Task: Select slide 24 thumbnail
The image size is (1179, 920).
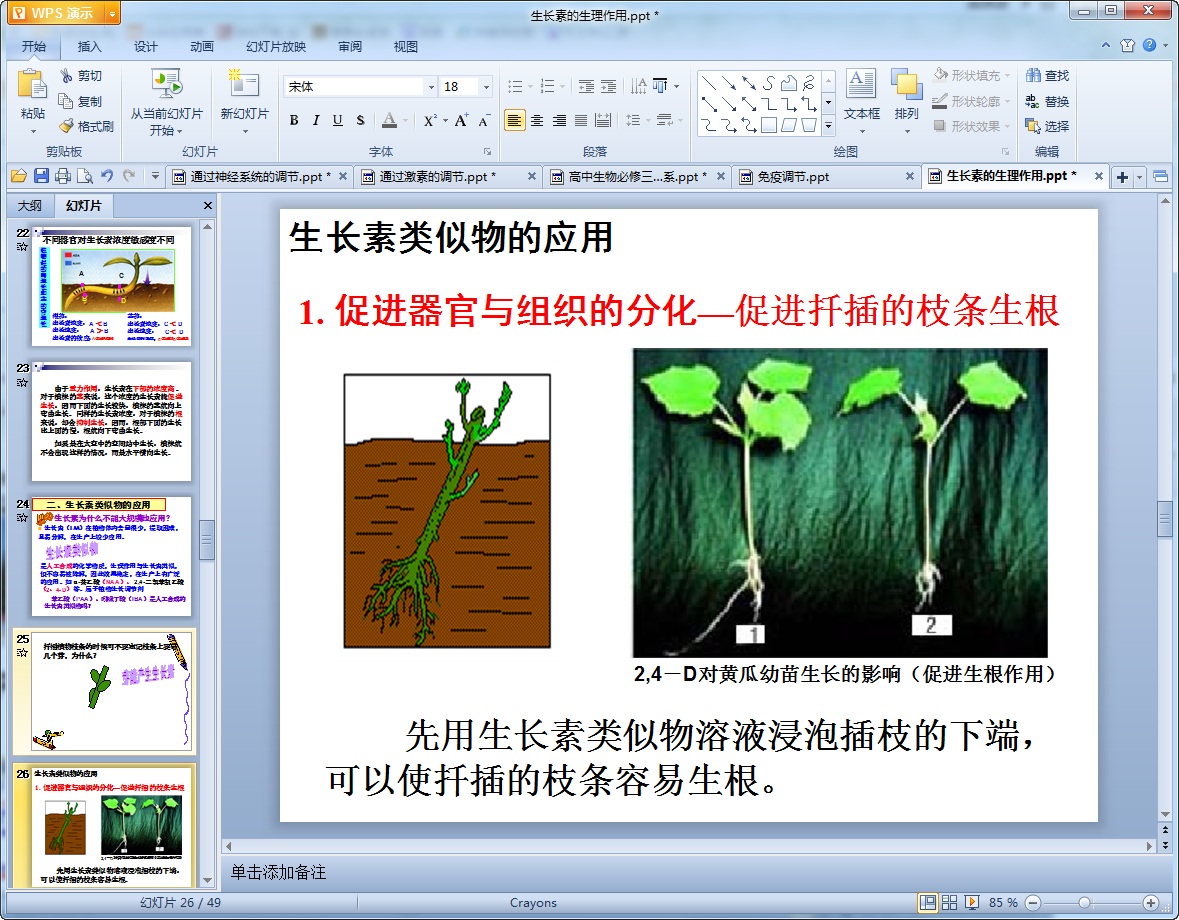Action: (111, 555)
